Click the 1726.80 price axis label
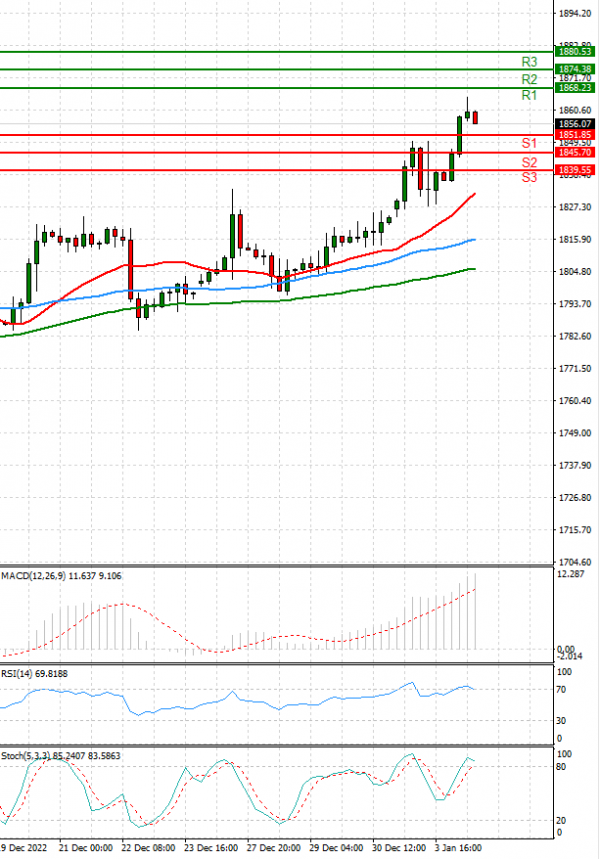 pyautogui.click(x=575, y=498)
